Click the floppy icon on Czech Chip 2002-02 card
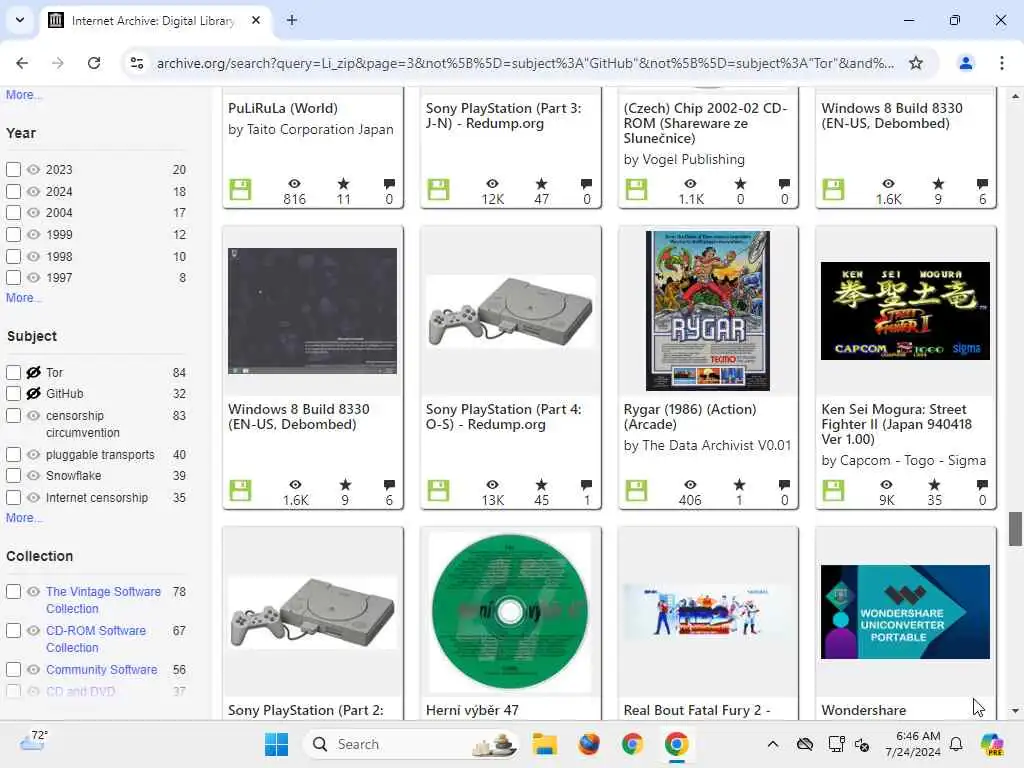 (636, 189)
